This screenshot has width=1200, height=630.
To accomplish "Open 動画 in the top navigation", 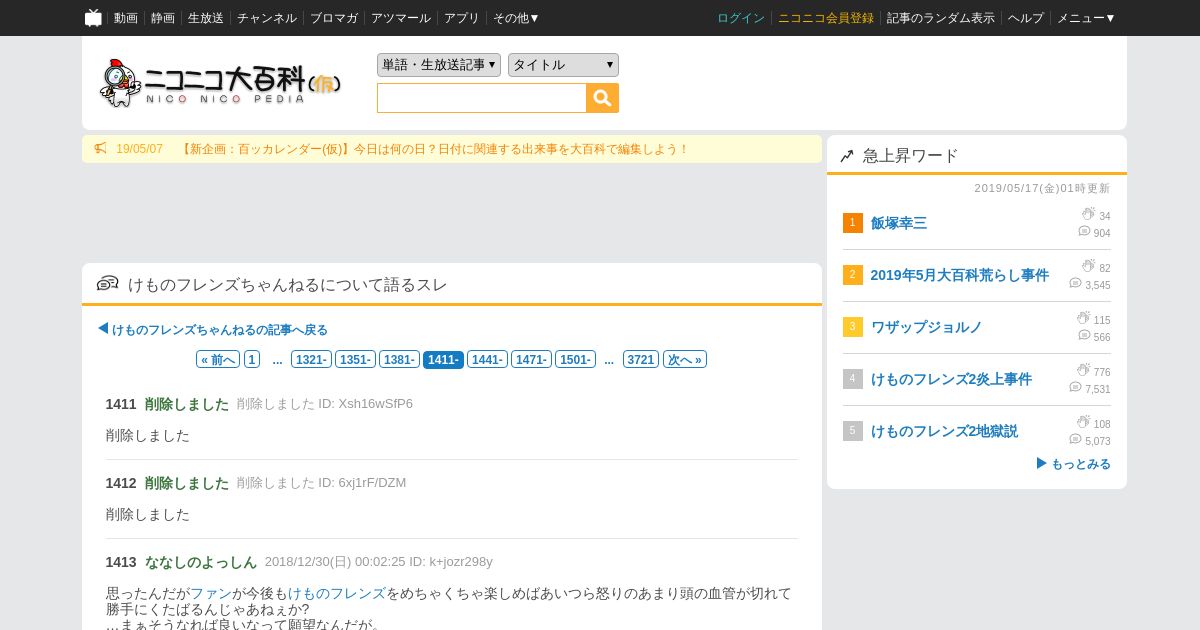I will pyautogui.click(x=126, y=18).
